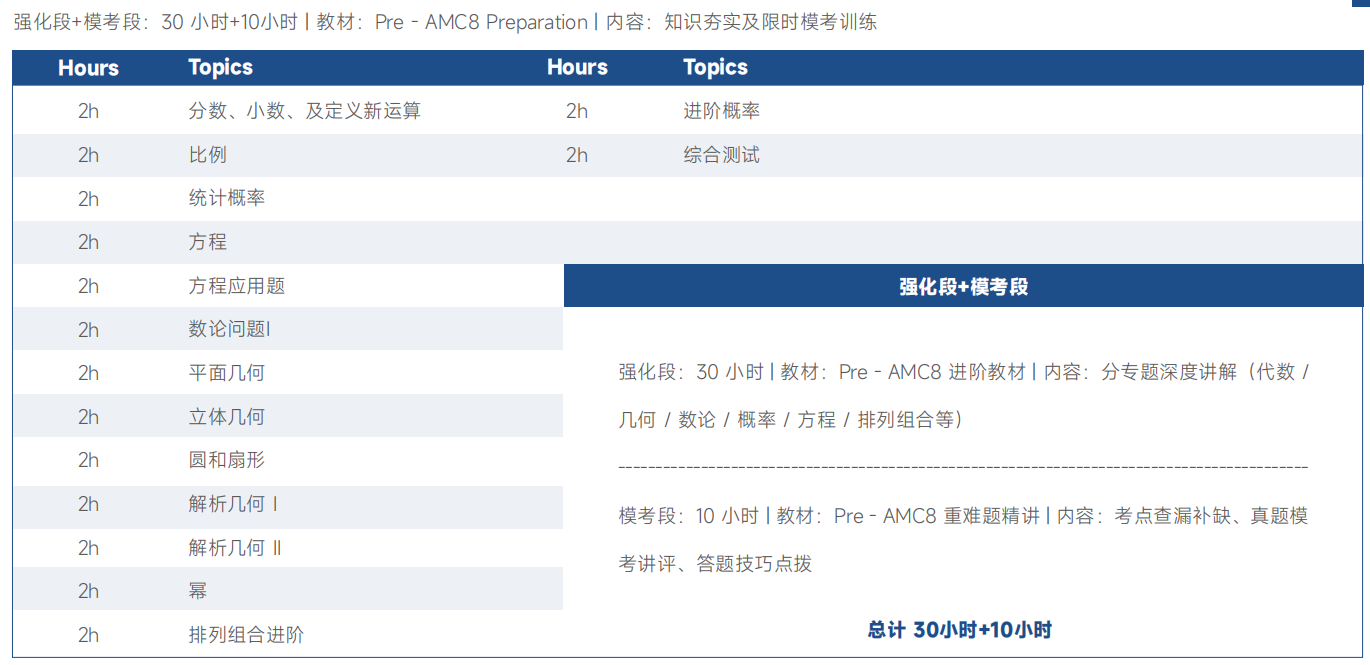The height and width of the screenshot is (665, 1370).
Task: Click the 数论问题I topic
Action: (230, 329)
